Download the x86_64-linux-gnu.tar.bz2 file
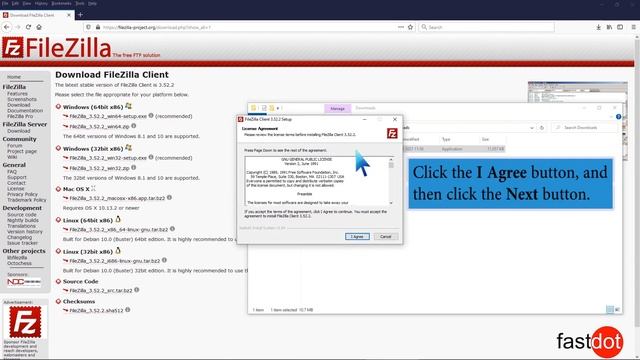The width and height of the screenshot is (640, 360). click(x=118, y=229)
